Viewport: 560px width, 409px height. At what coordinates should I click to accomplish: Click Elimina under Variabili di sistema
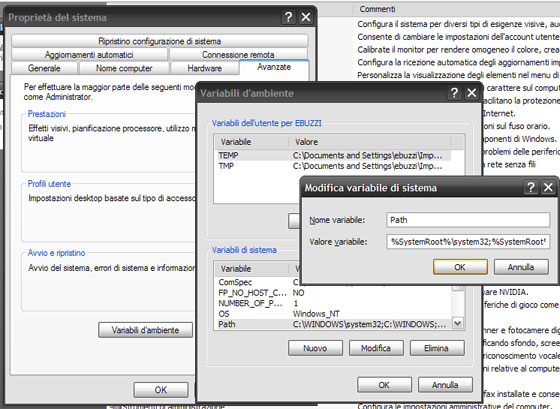(x=437, y=348)
